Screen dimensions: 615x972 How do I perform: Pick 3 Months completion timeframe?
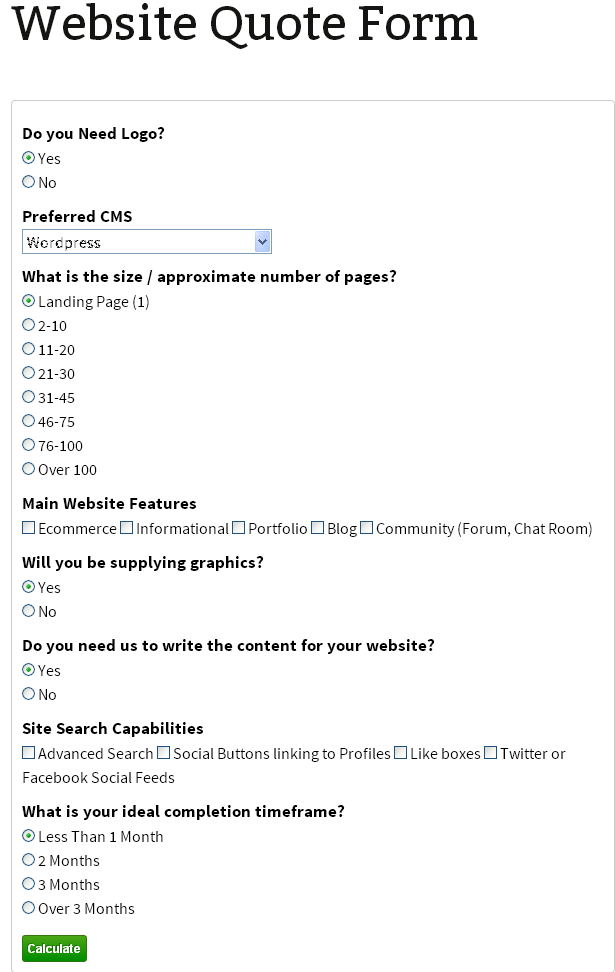coord(28,884)
